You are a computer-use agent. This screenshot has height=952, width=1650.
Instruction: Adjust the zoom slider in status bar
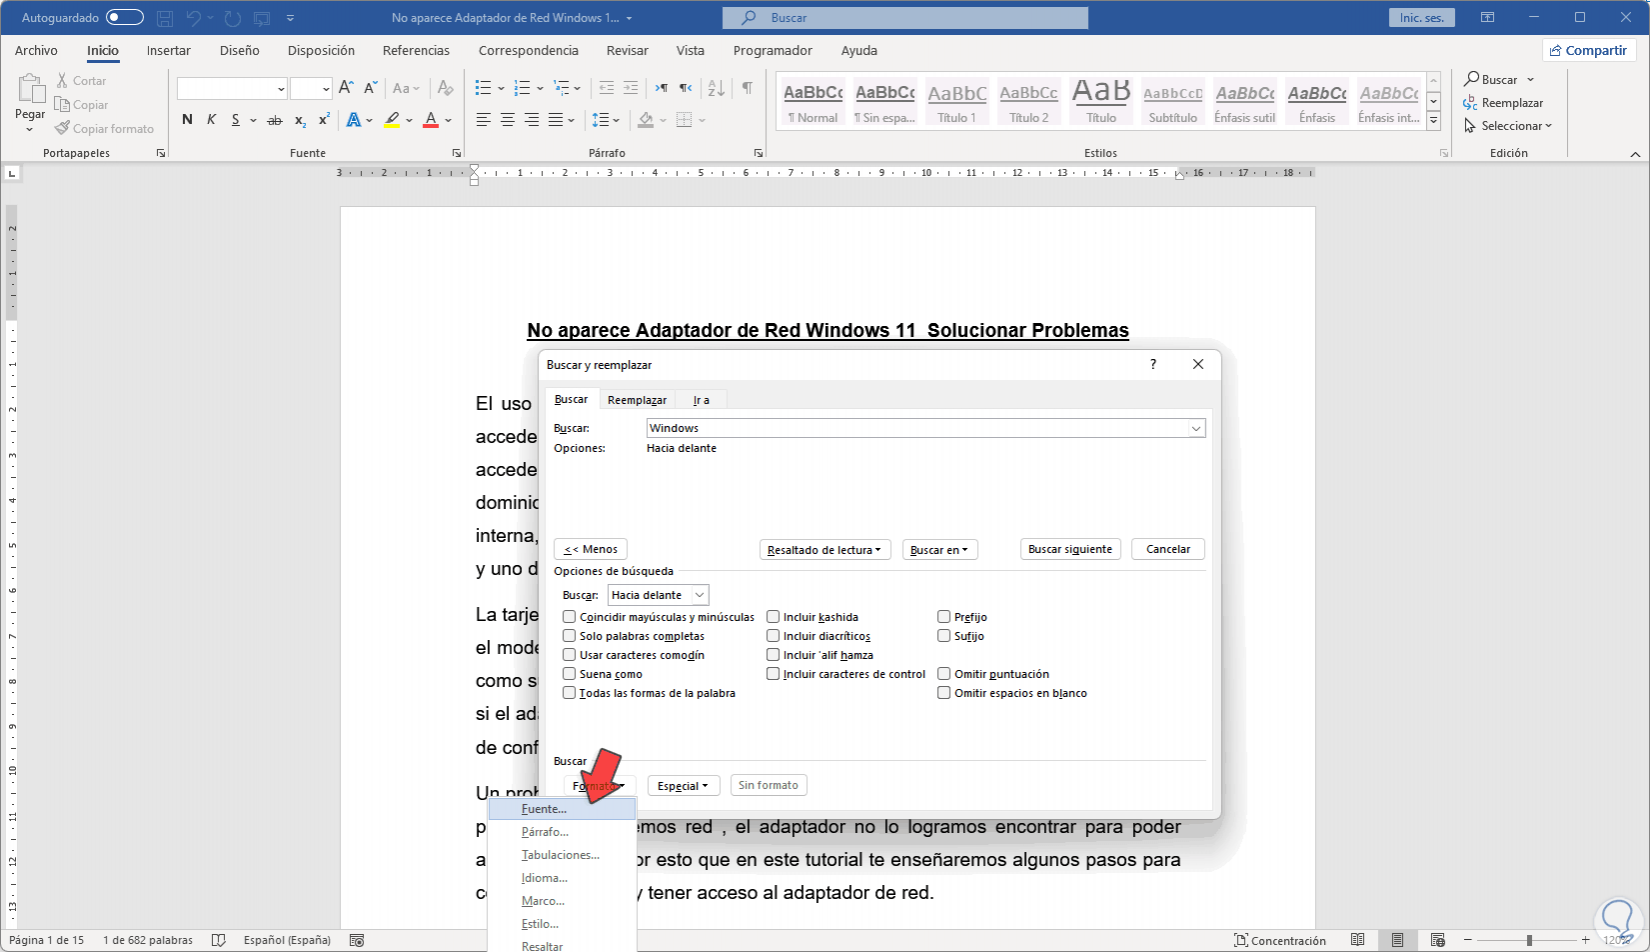coord(1530,940)
